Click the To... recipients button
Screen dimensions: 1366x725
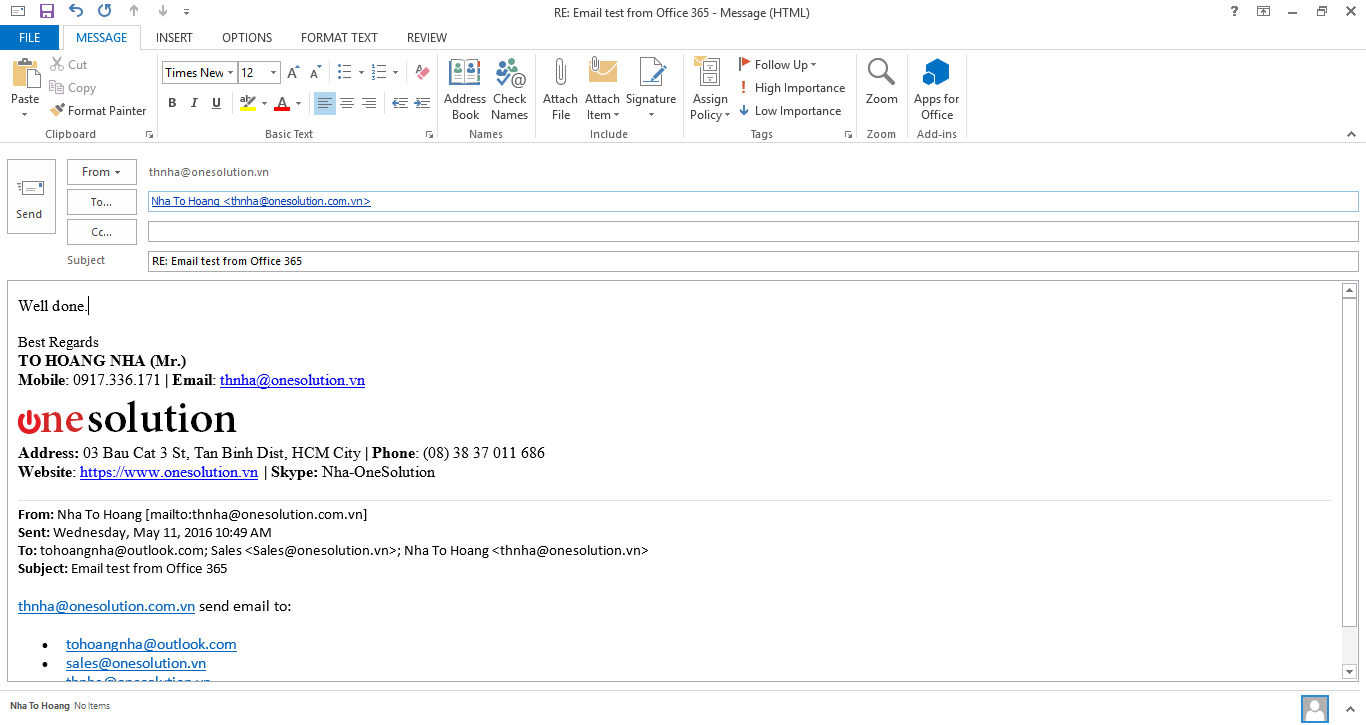102,202
